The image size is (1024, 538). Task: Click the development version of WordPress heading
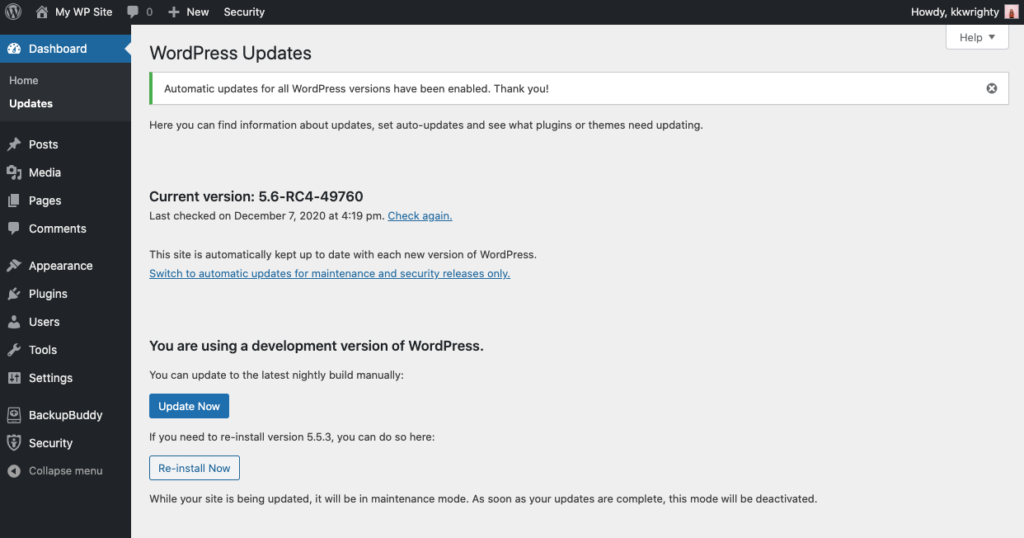[317, 346]
